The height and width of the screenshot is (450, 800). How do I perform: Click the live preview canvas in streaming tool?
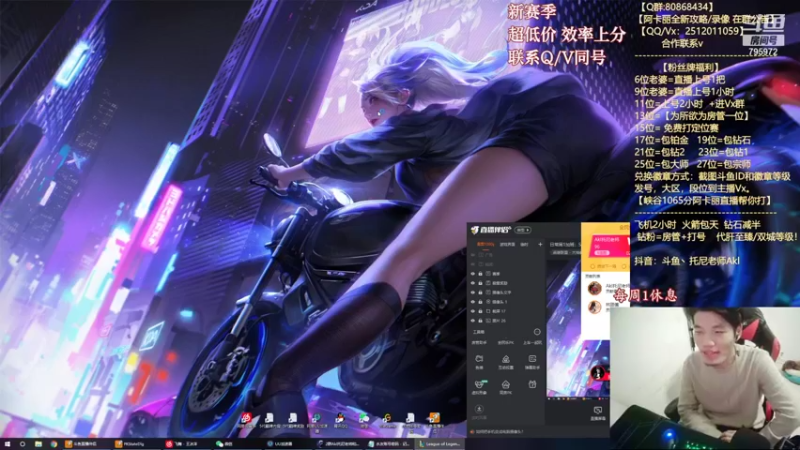pos(578,329)
